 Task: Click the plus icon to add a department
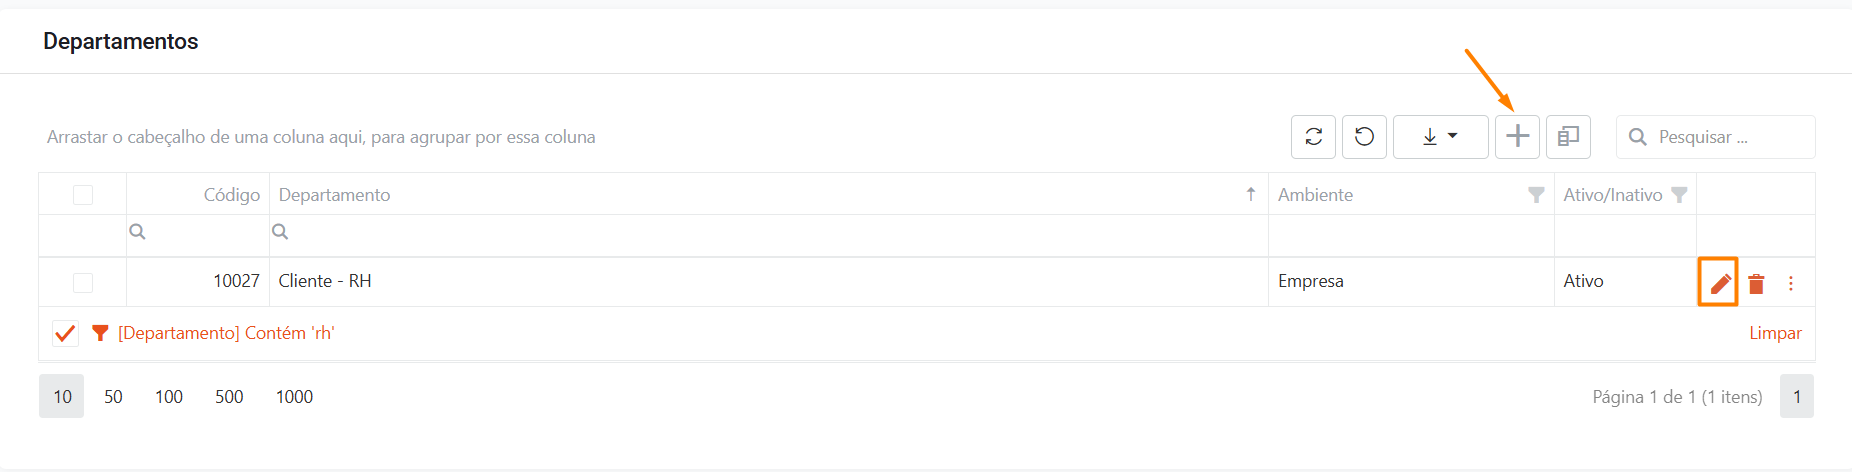[x=1517, y=137]
